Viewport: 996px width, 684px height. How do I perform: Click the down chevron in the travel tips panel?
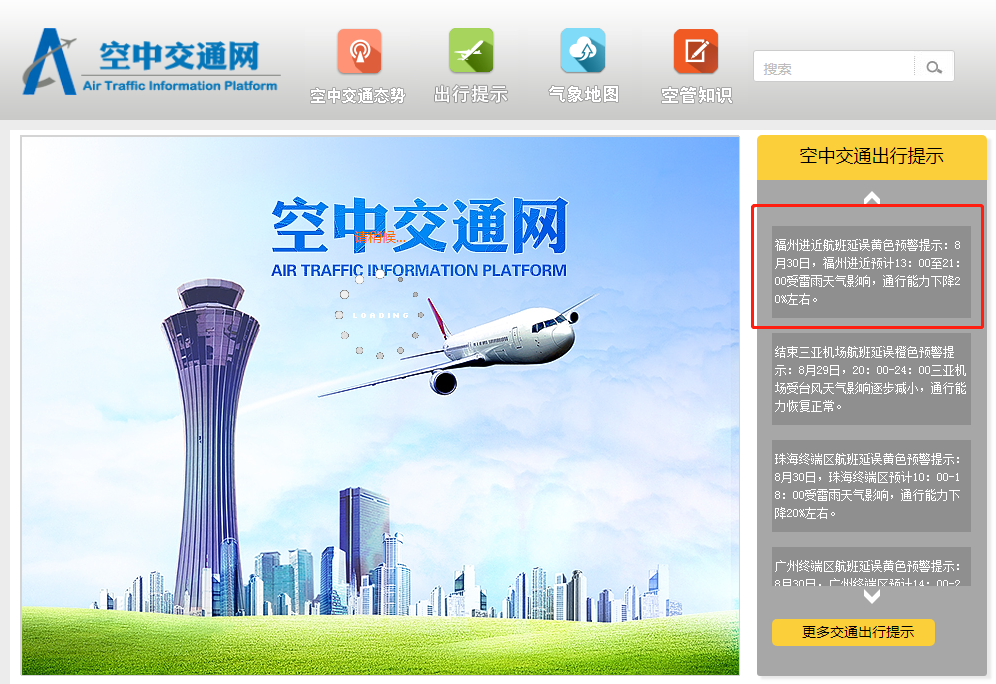click(872, 596)
